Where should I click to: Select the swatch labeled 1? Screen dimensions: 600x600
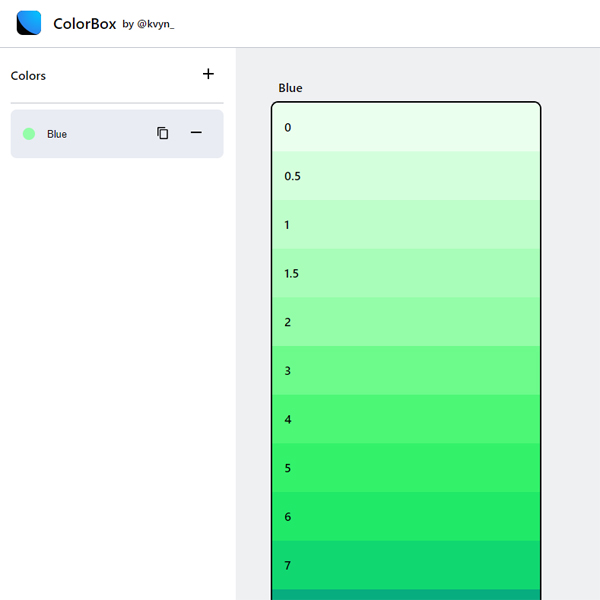[406, 225]
